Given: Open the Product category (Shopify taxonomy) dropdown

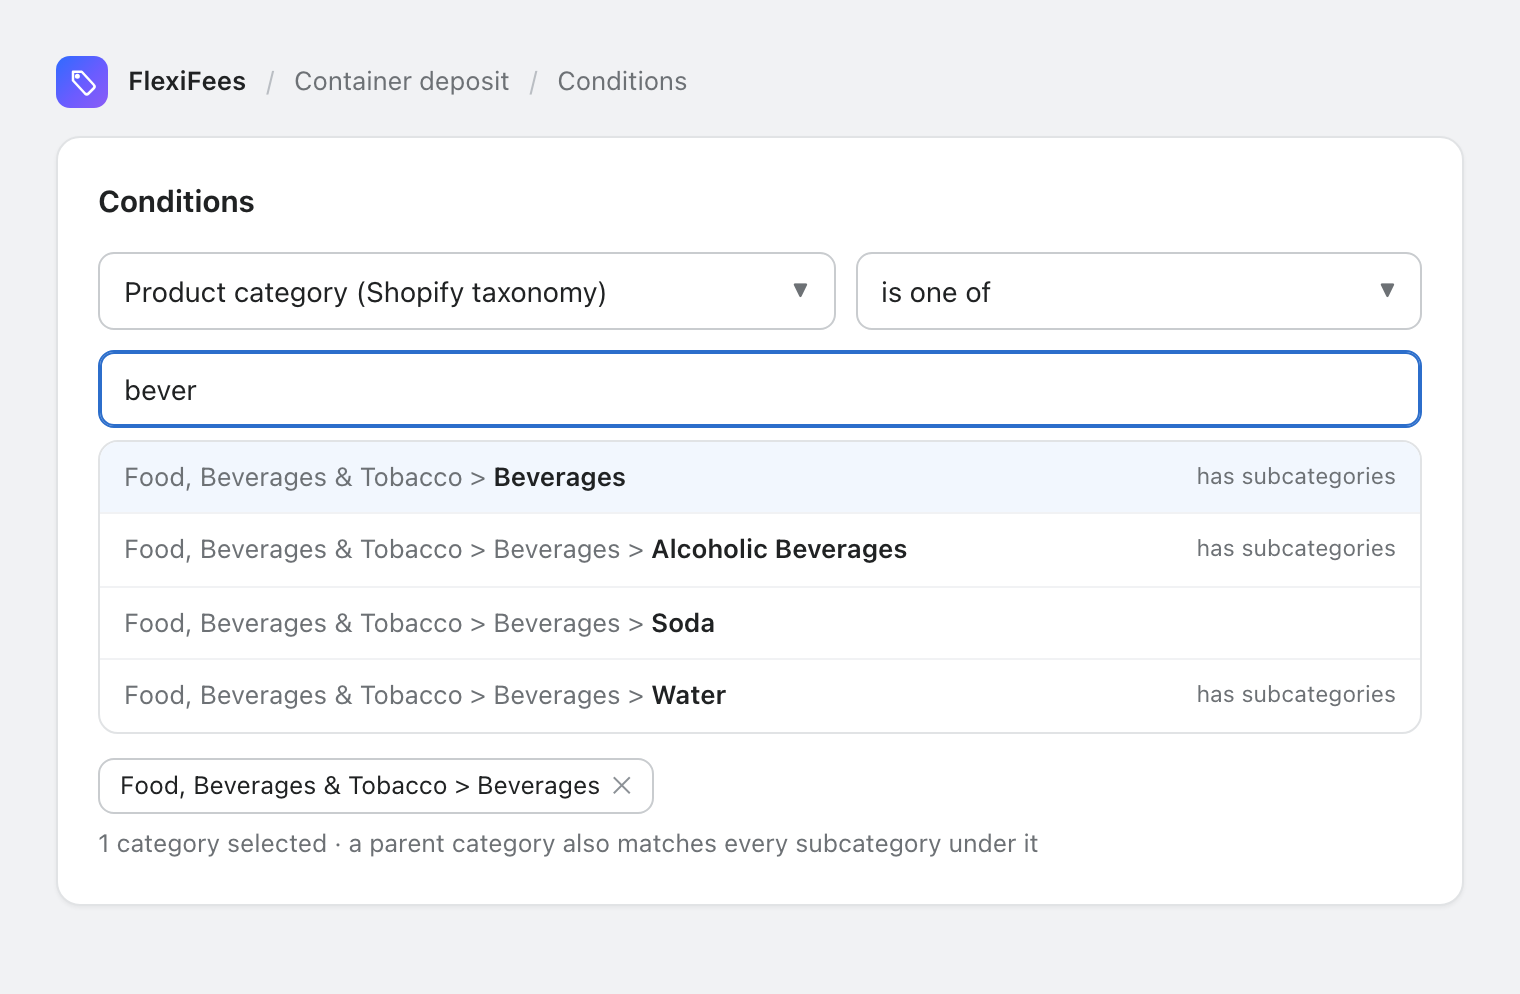Looking at the screenshot, I should (467, 291).
